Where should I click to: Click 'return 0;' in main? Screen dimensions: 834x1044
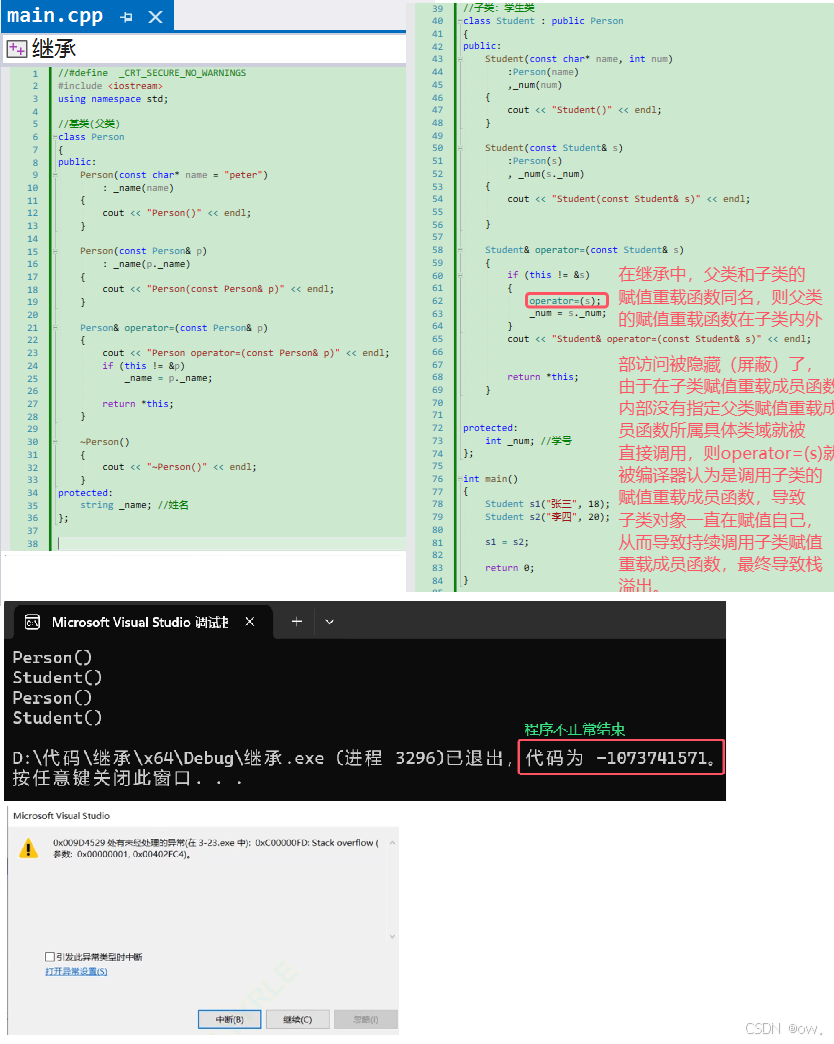click(509, 568)
